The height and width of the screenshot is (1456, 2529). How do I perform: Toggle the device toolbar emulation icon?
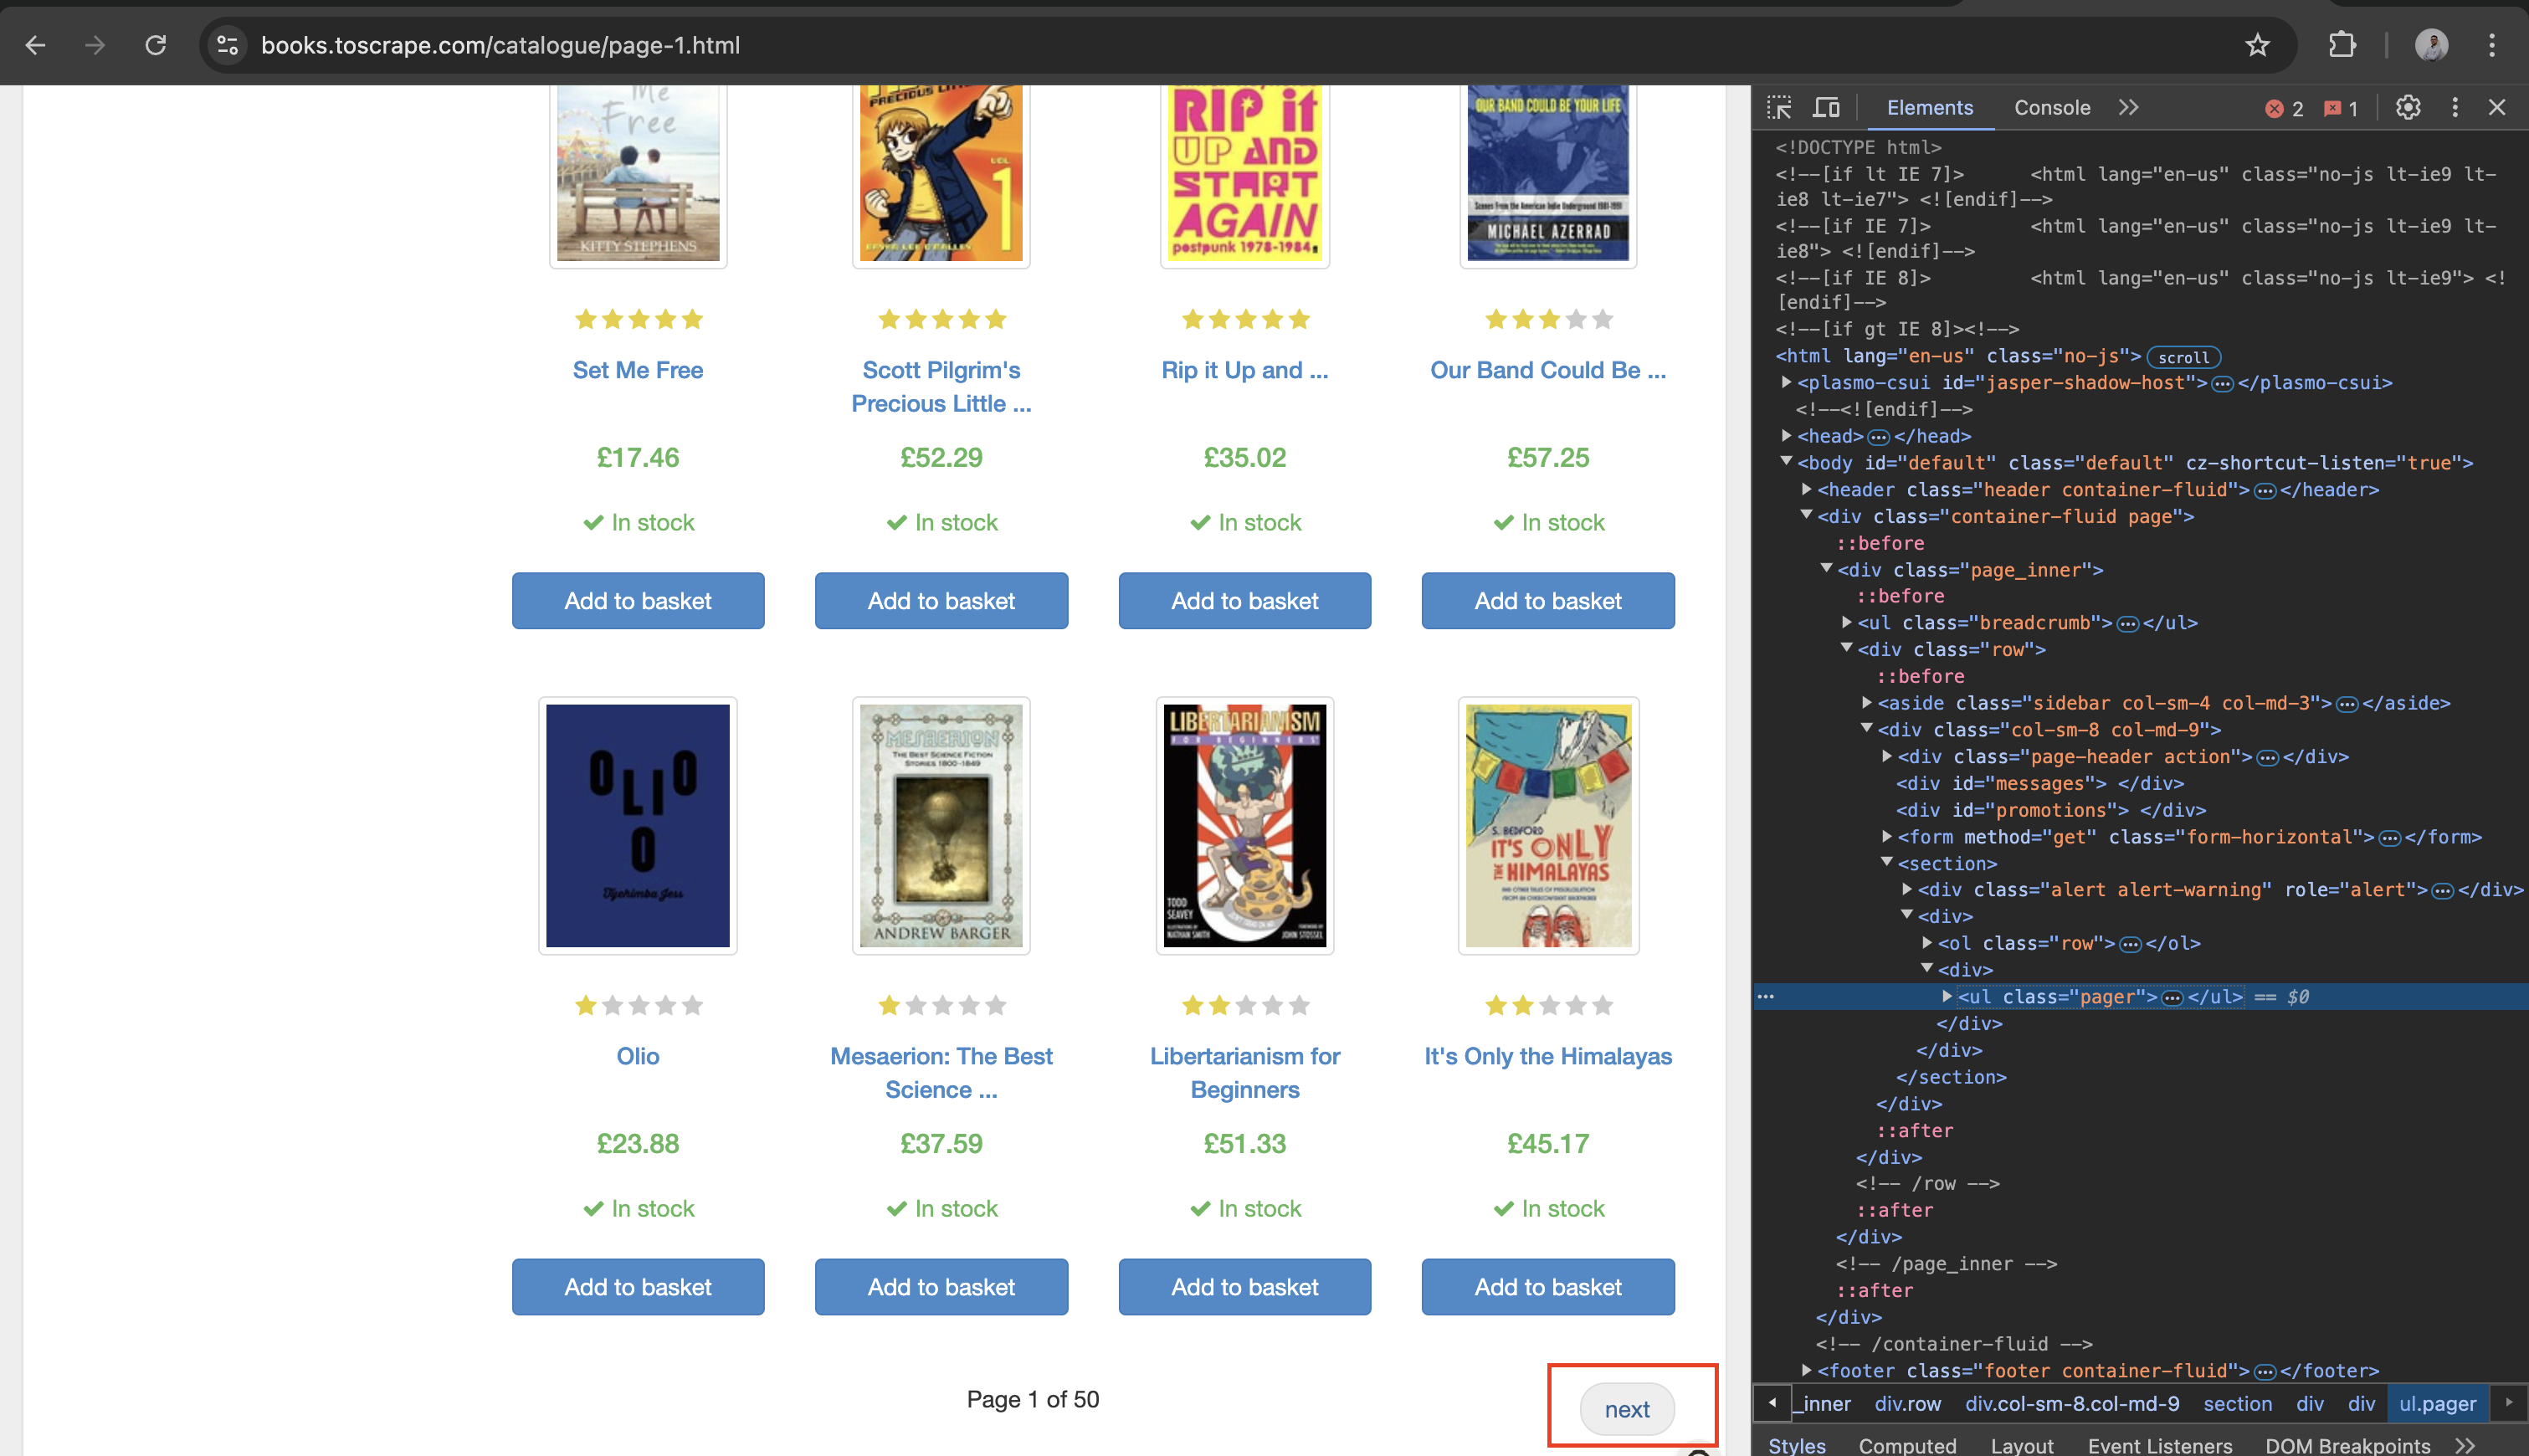(x=1826, y=106)
